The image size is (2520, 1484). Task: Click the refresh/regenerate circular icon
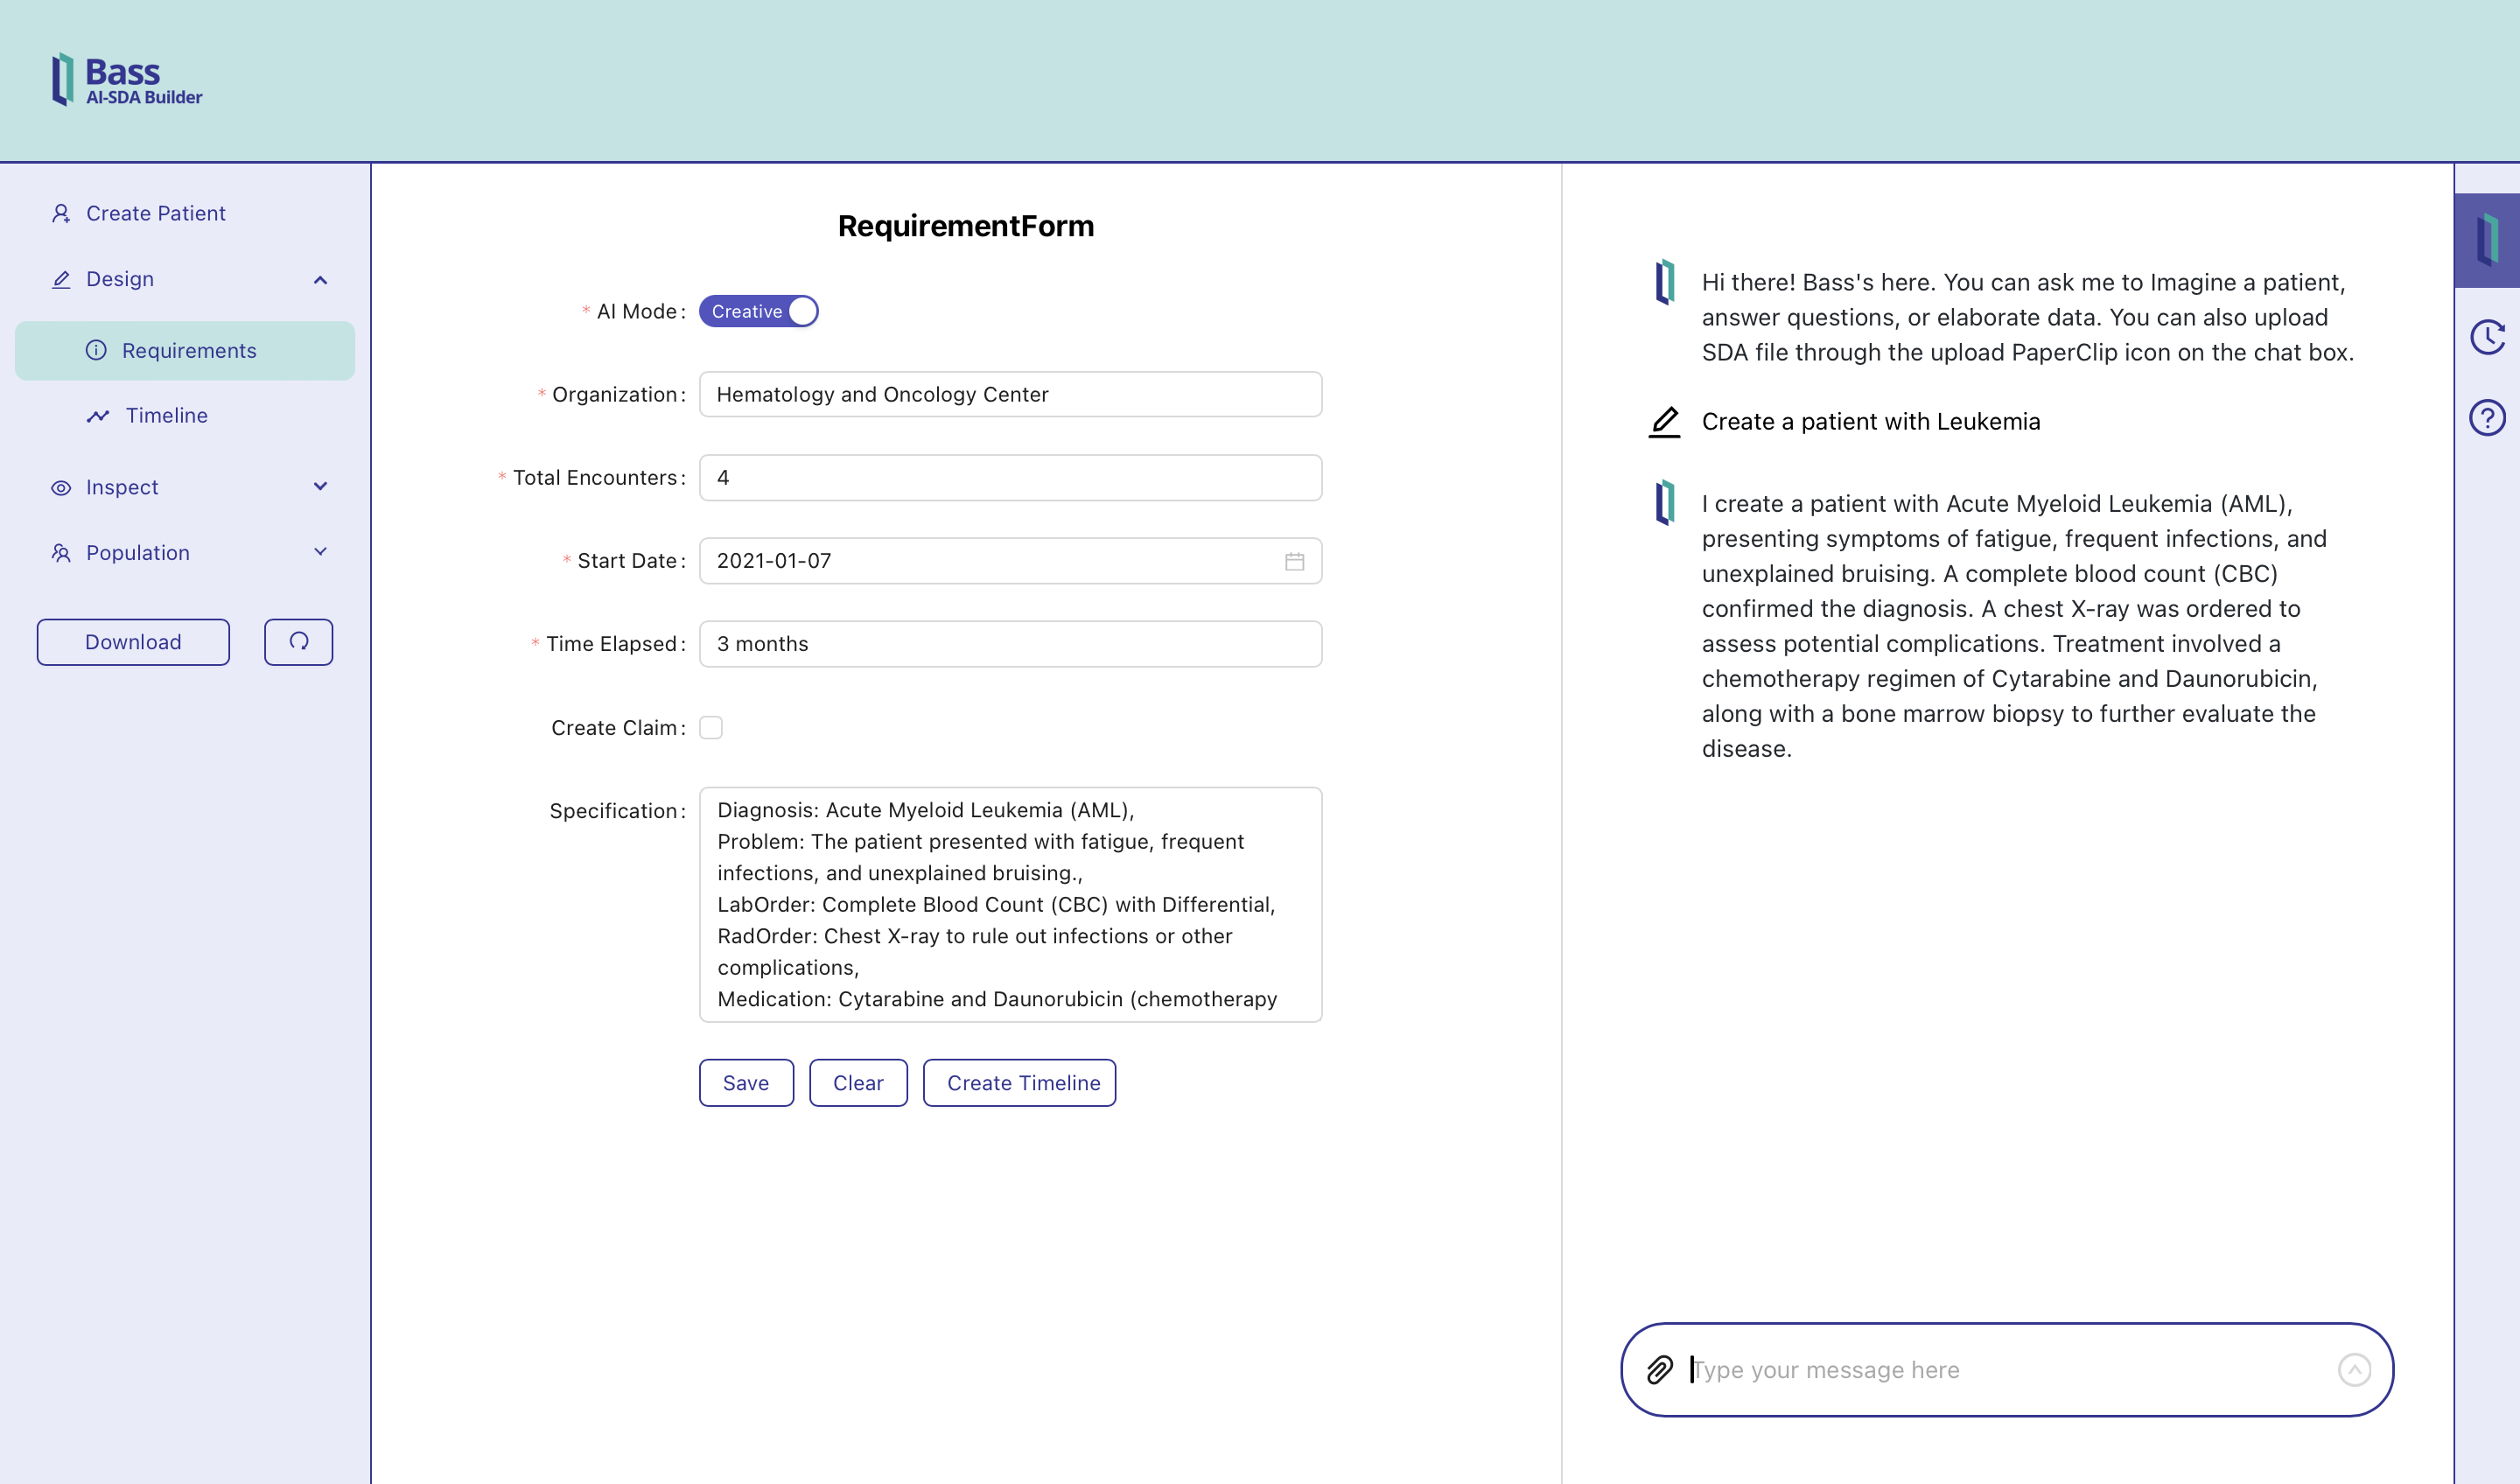pos(297,641)
